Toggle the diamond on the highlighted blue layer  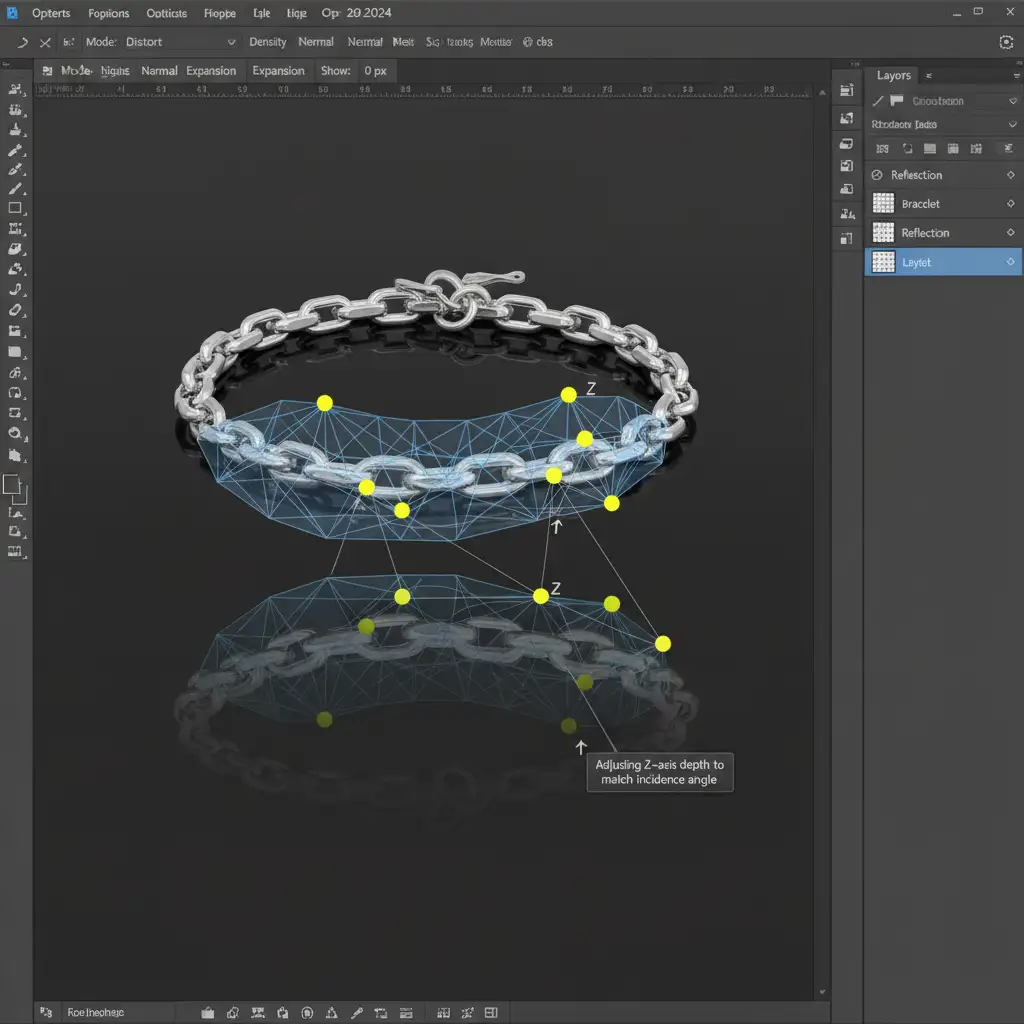1010,262
